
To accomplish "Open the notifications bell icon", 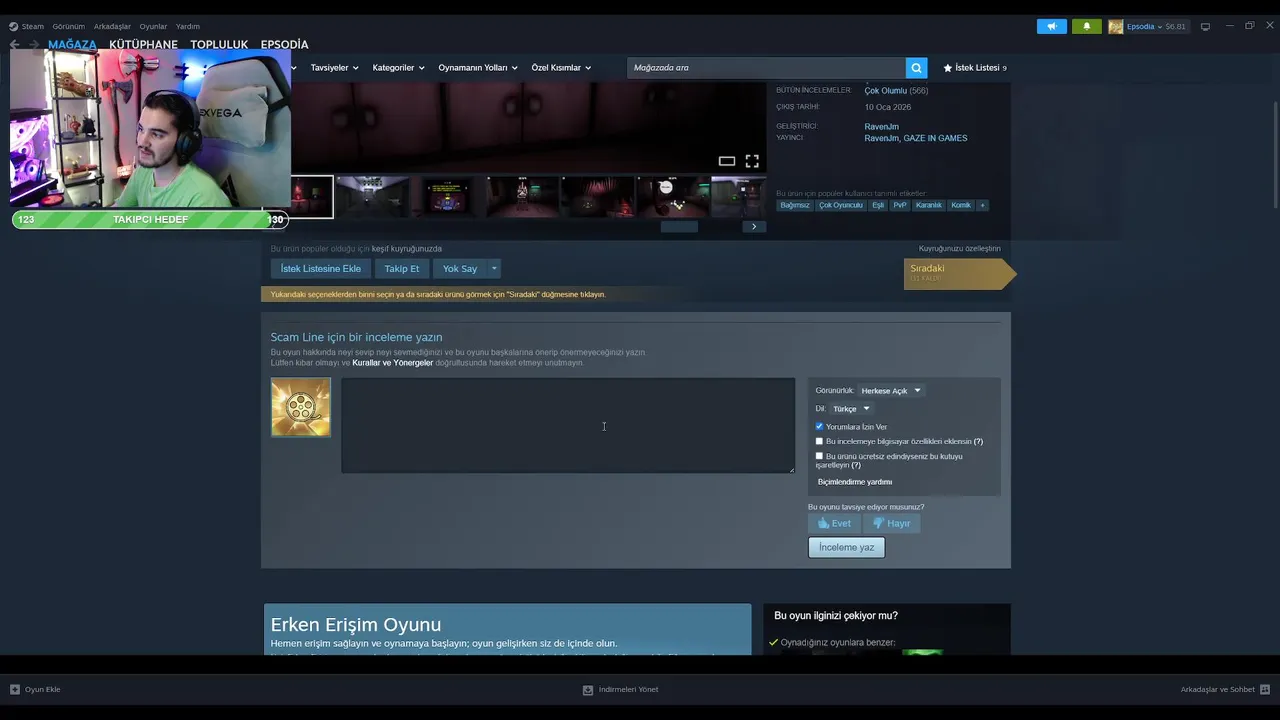I will click(x=1087, y=26).
